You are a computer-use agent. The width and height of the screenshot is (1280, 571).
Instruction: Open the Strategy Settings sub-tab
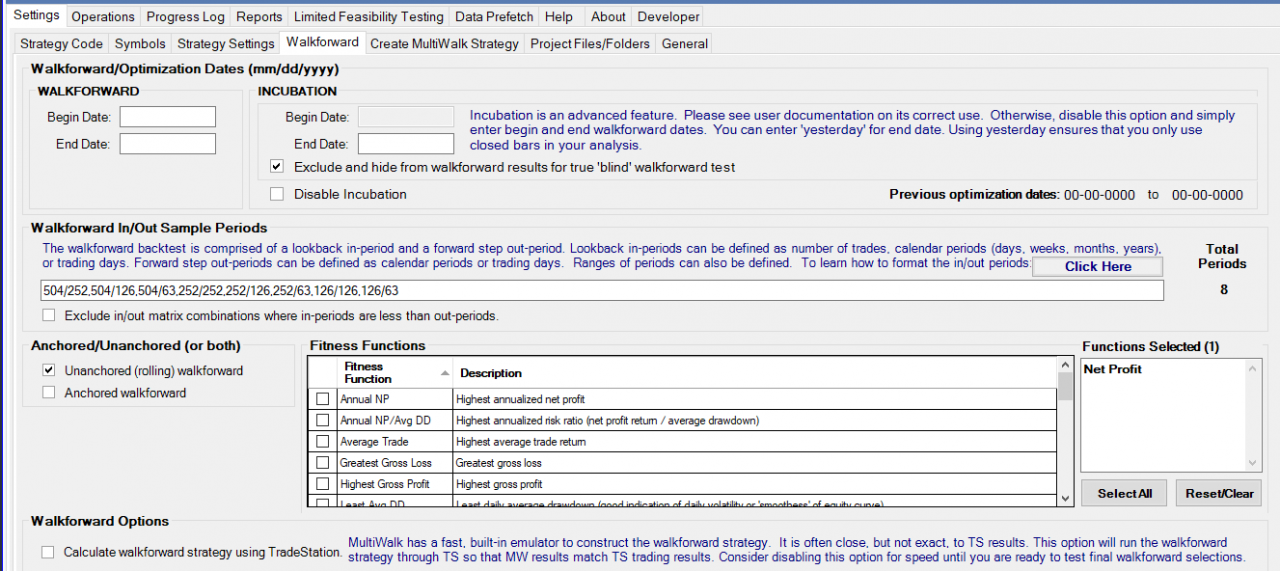(x=225, y=43)
